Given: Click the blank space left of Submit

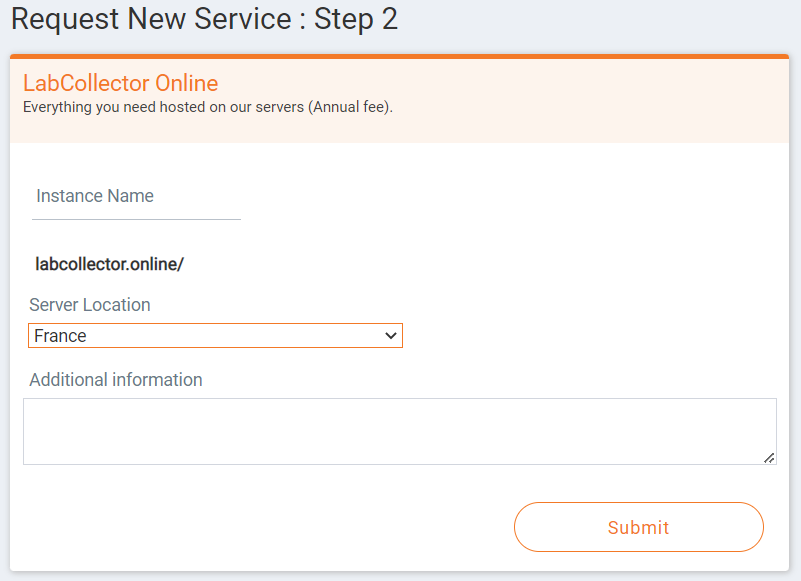Looking at the screenshot, I should click(x=268, y=527).
